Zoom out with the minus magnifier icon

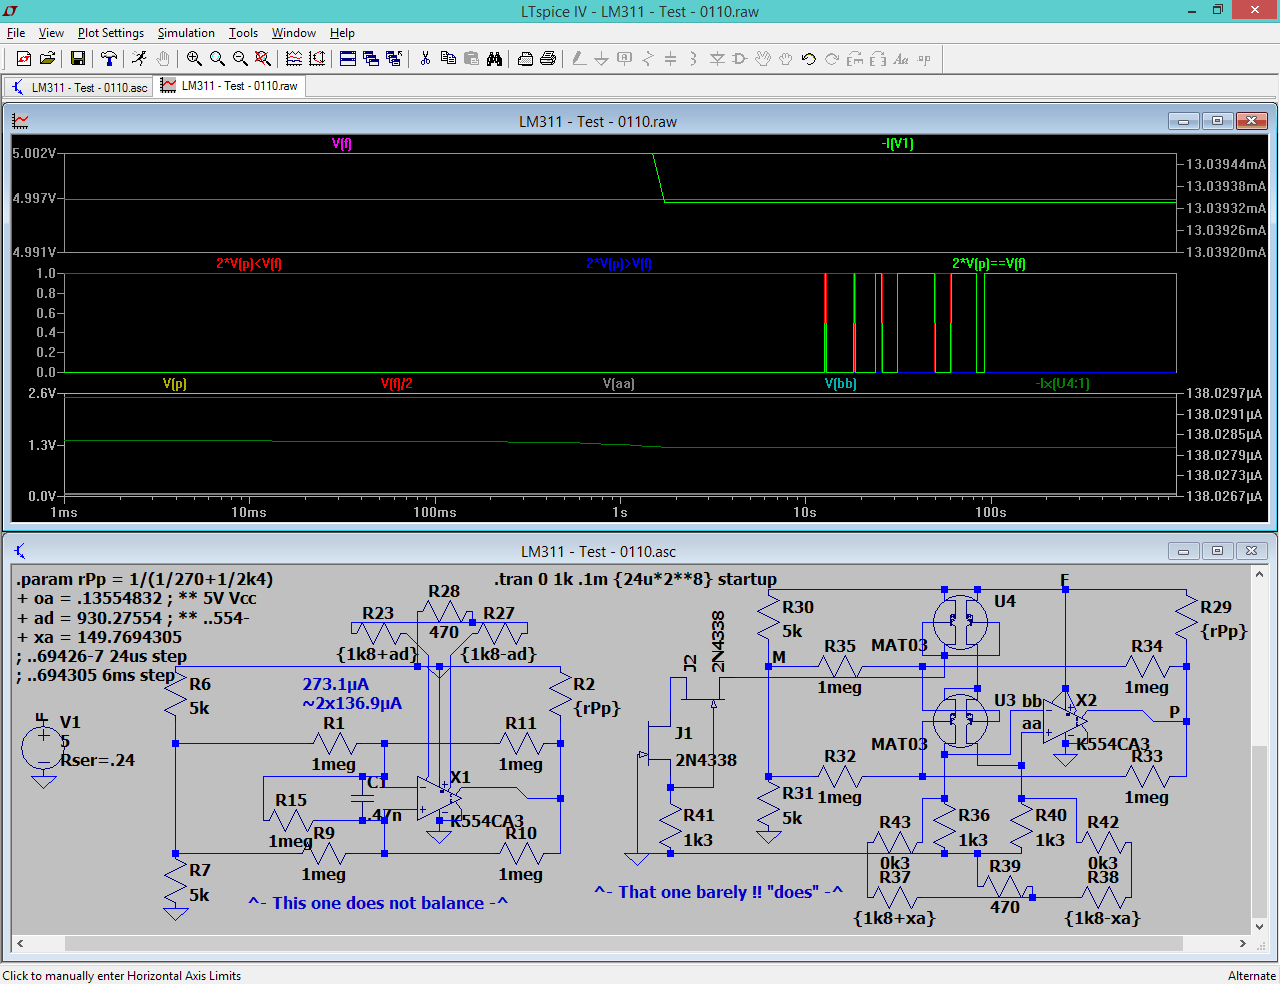point(240,59)
